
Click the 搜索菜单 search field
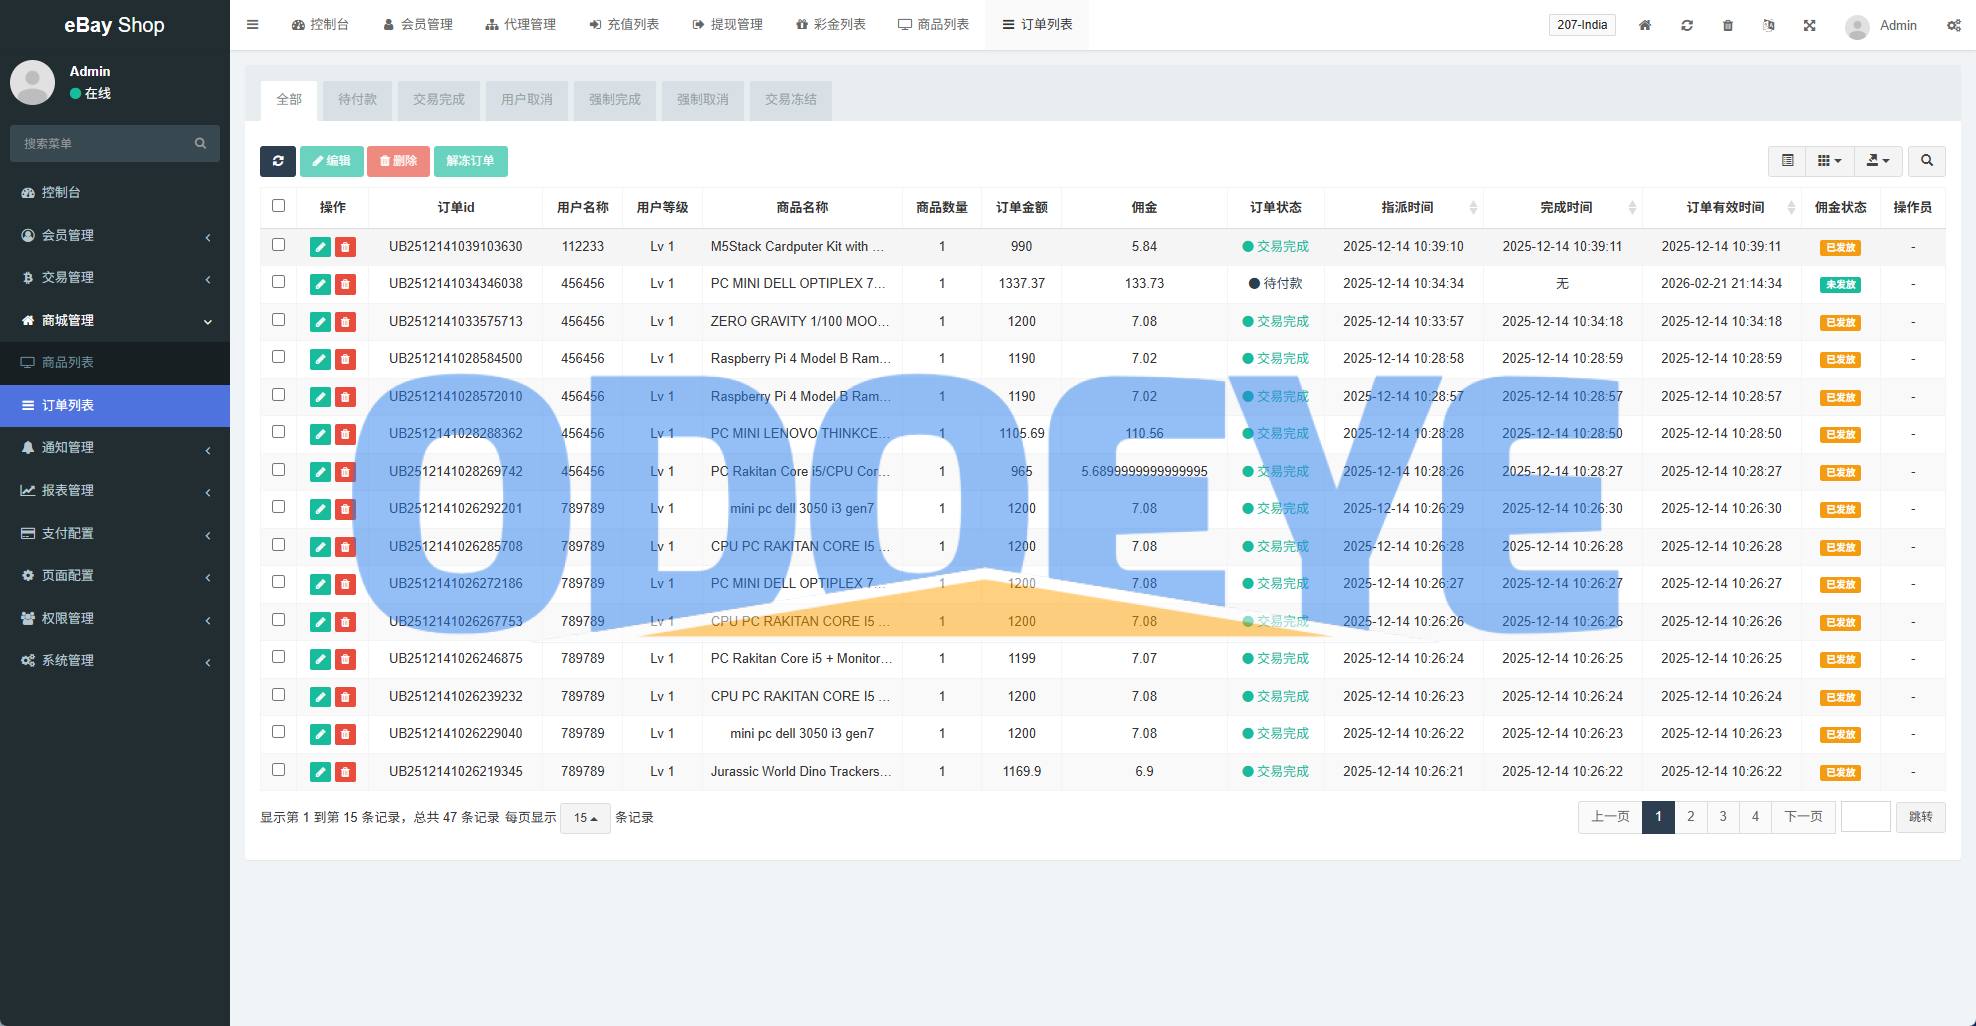pyautogui.click(x=105, y=144)
